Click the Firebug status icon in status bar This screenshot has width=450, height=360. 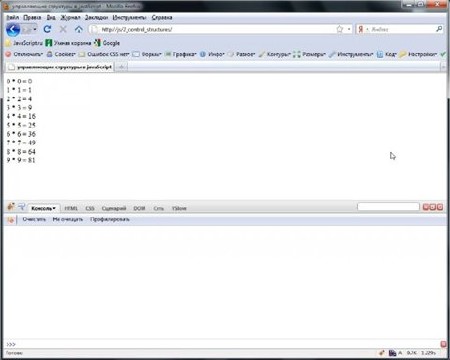382,353
